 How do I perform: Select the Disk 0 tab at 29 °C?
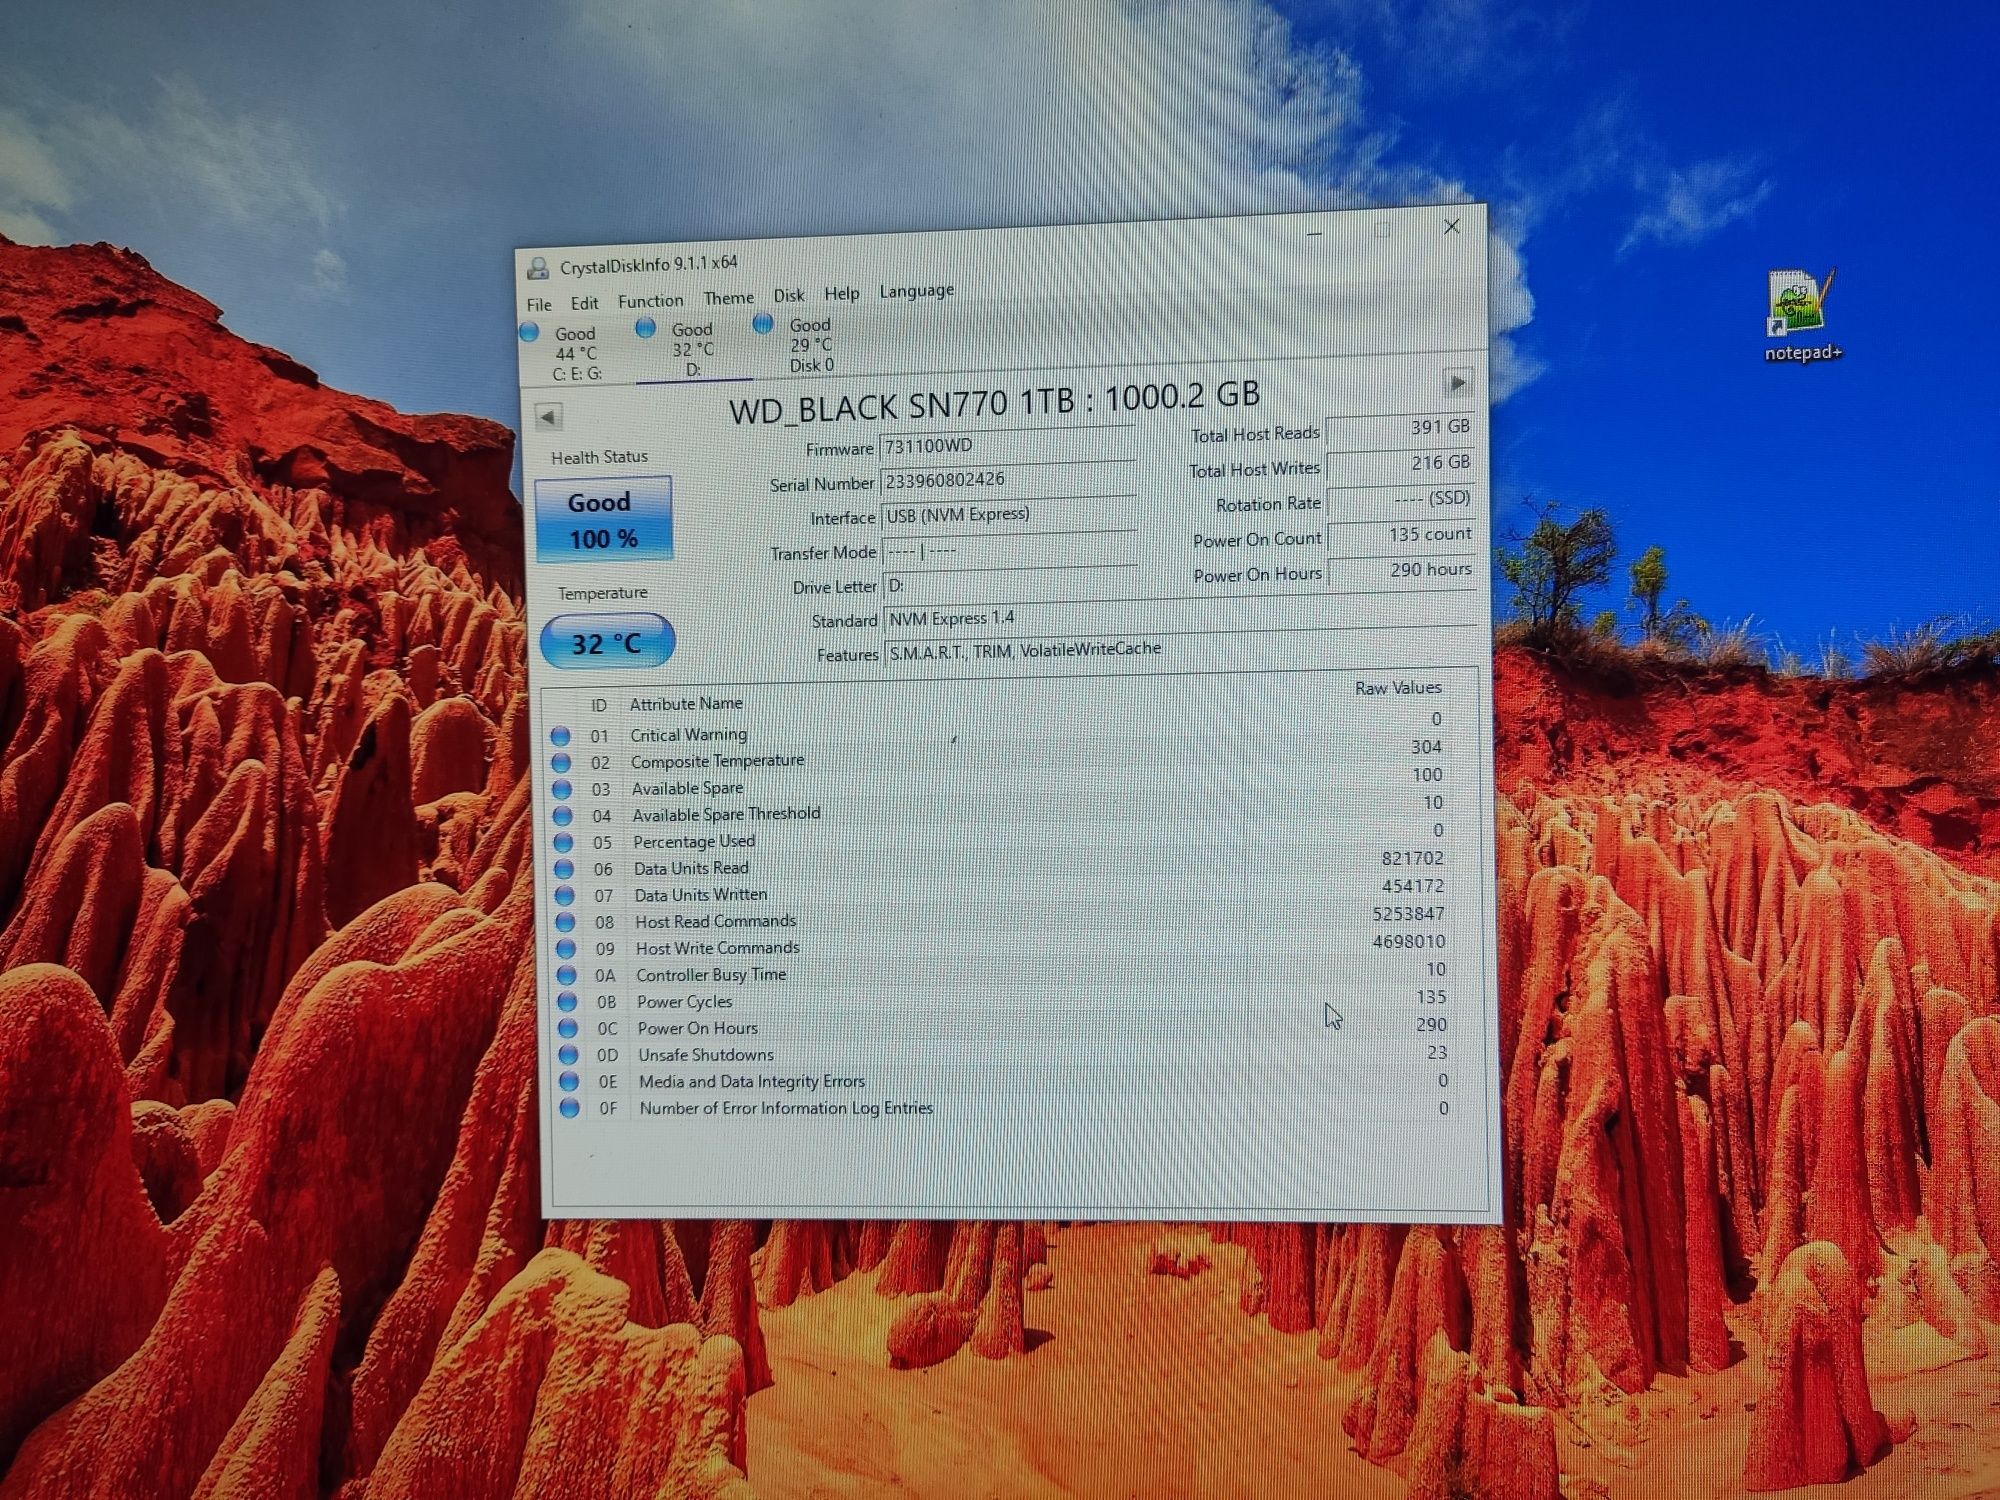pyautogui.click(x=811, y=345)
